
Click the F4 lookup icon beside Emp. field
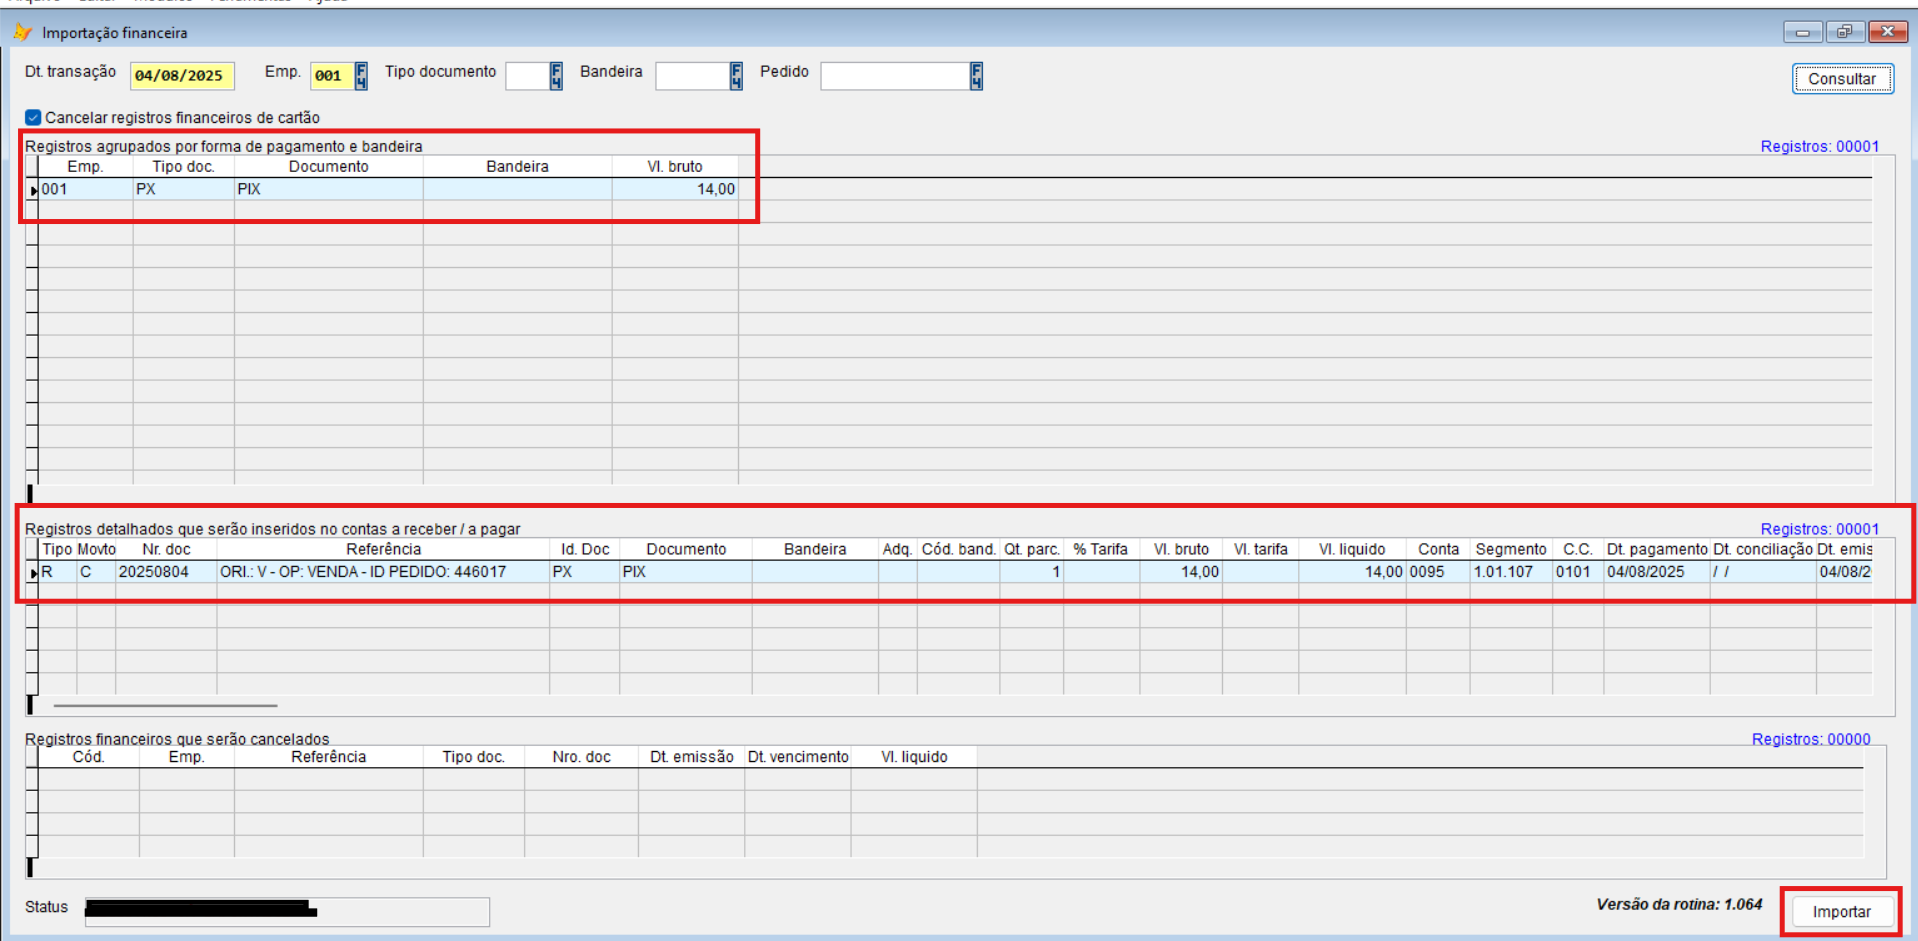point(361,76)
